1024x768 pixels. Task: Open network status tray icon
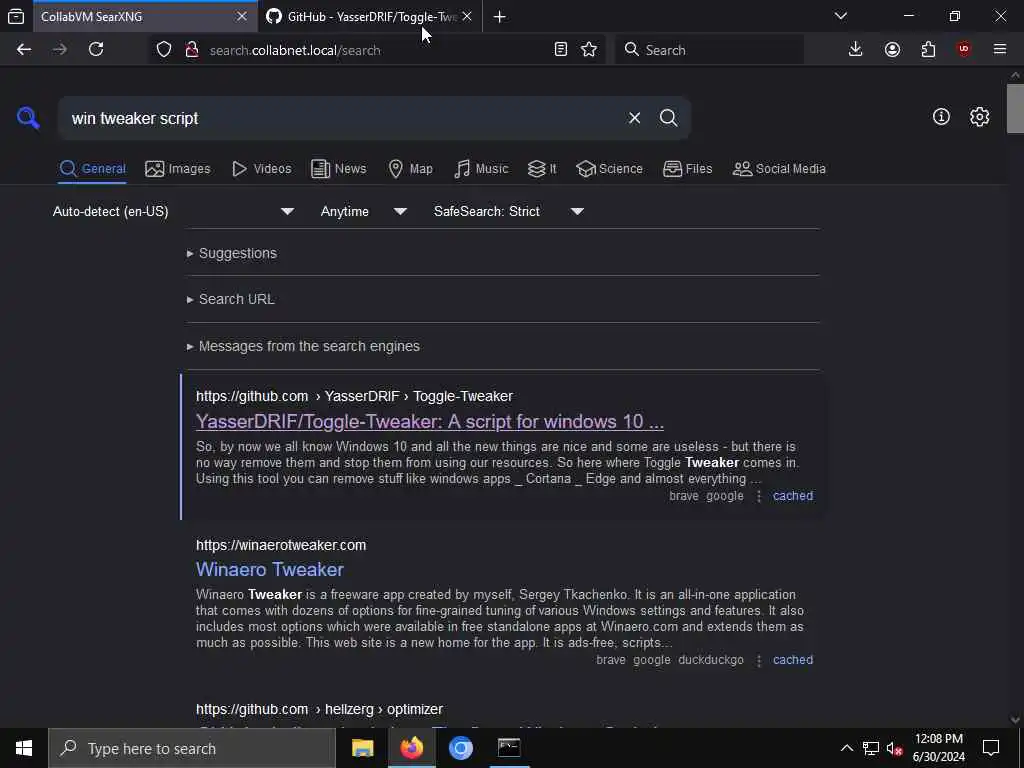871,748
